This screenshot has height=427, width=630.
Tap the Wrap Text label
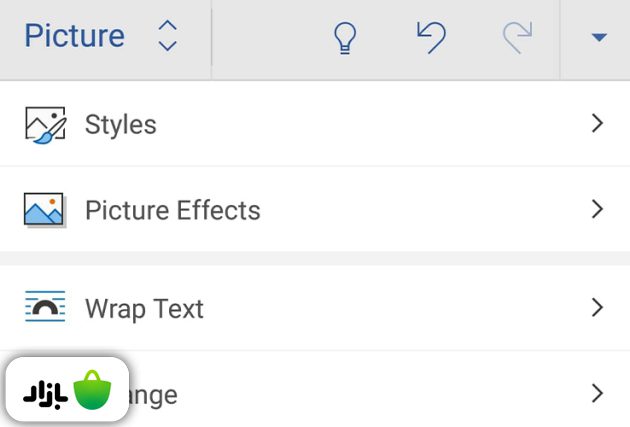coord(144,309)
